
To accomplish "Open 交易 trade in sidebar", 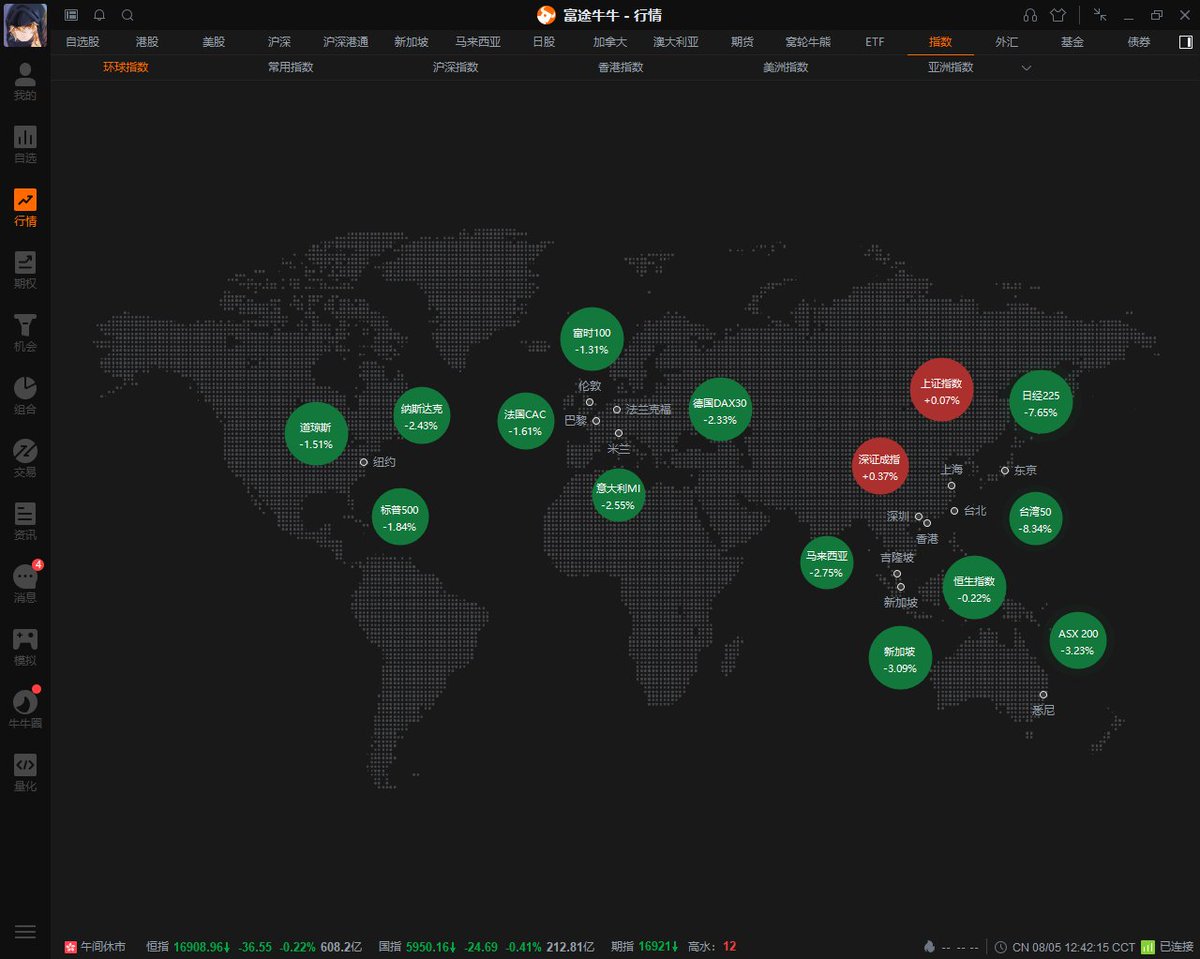I will pos(25,459).
